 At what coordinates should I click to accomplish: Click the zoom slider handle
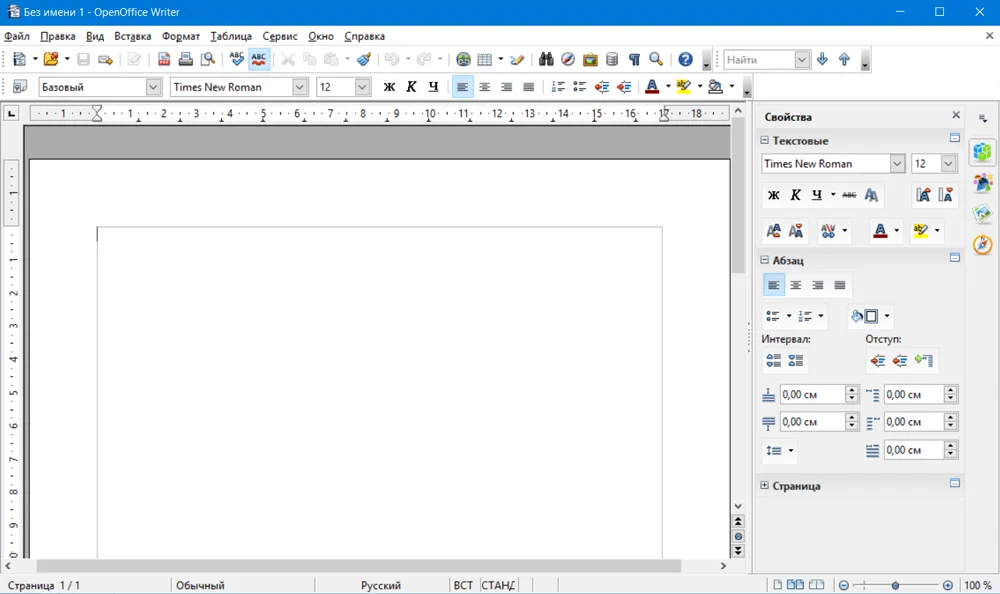click(895, 585)
